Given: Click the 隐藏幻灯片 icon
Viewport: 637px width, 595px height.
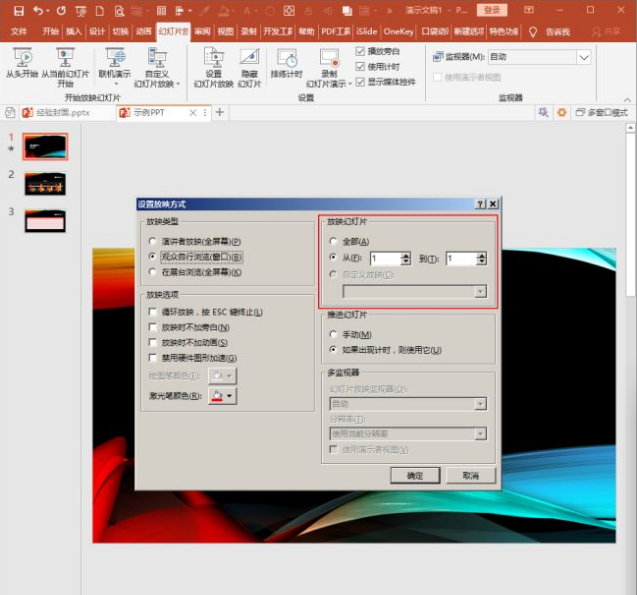Looking at the screenshot, I should point(249,58).
